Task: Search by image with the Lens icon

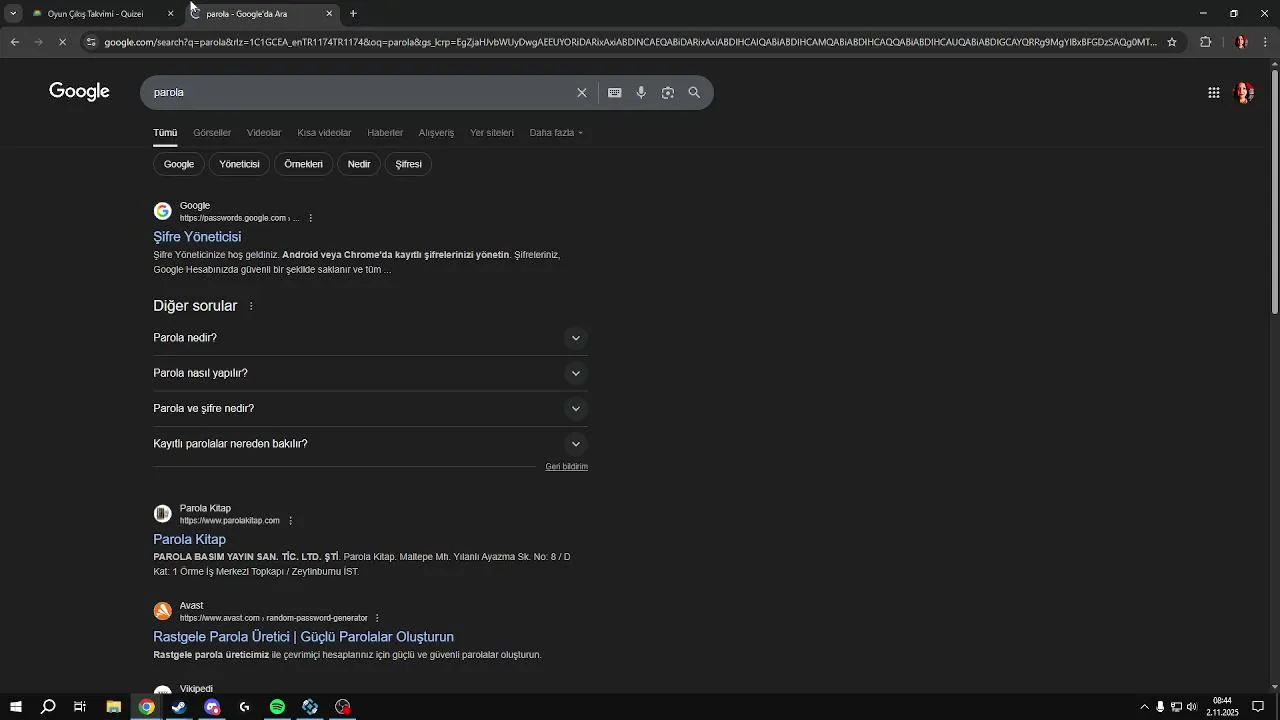Action: point(668,93)
